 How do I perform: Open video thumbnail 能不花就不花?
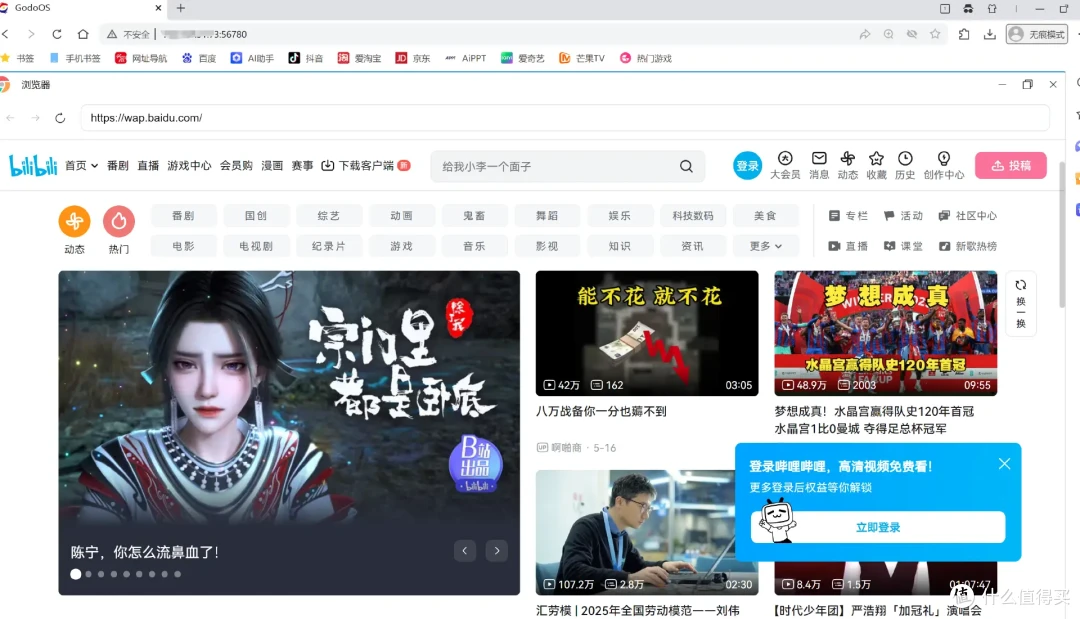(647, 333)
